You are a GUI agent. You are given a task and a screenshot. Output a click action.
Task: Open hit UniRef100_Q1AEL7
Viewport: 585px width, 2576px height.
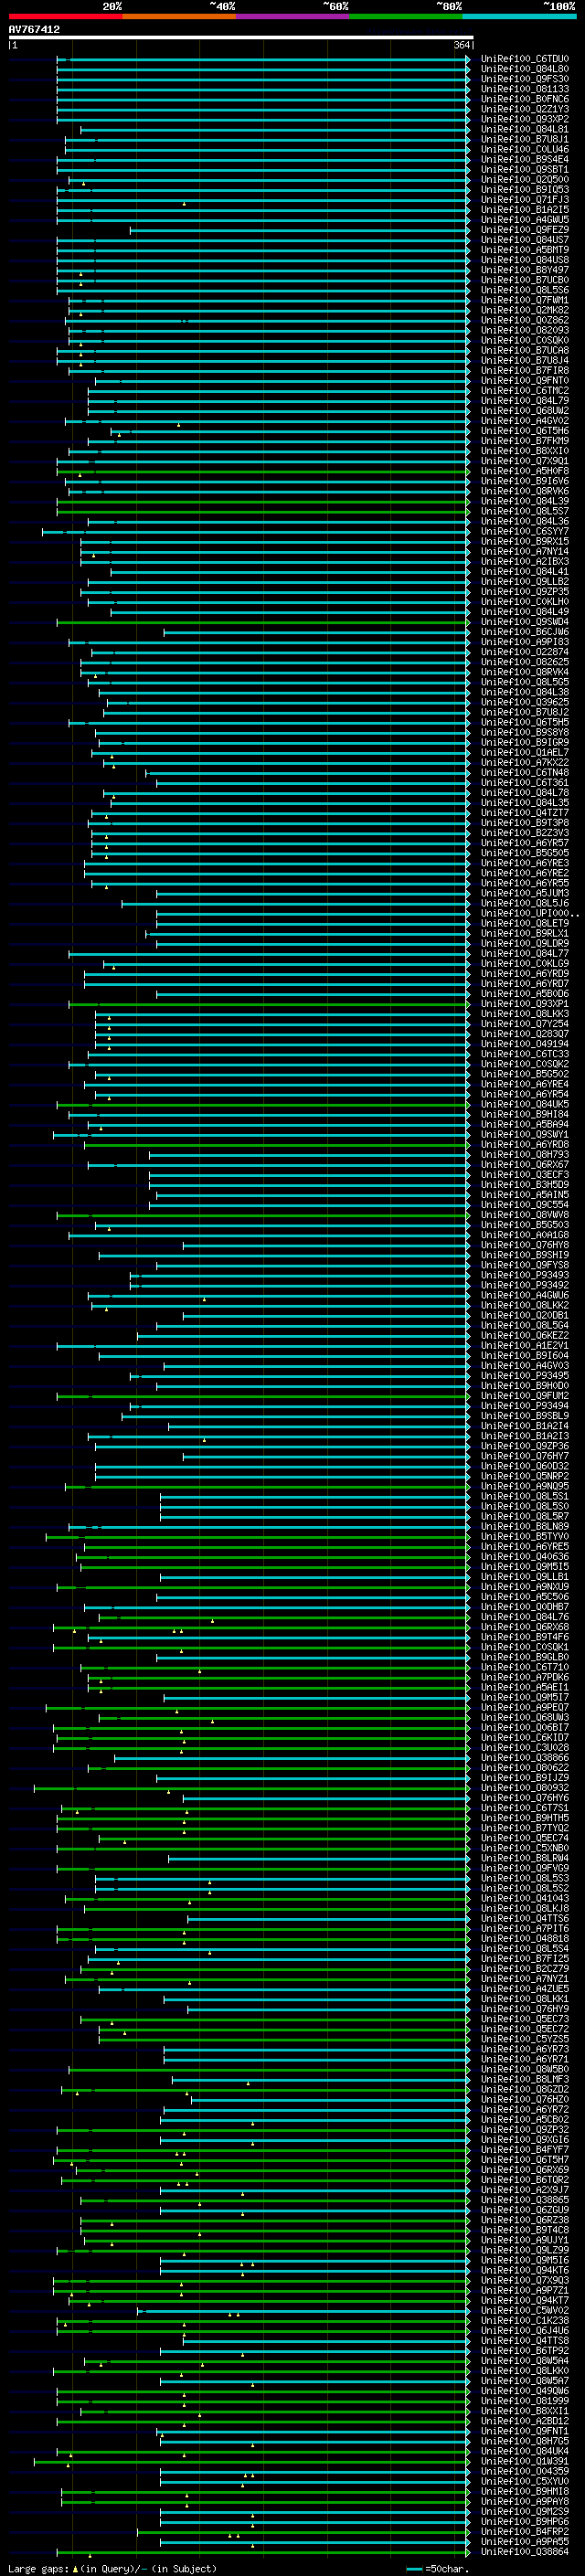(525, 753)
